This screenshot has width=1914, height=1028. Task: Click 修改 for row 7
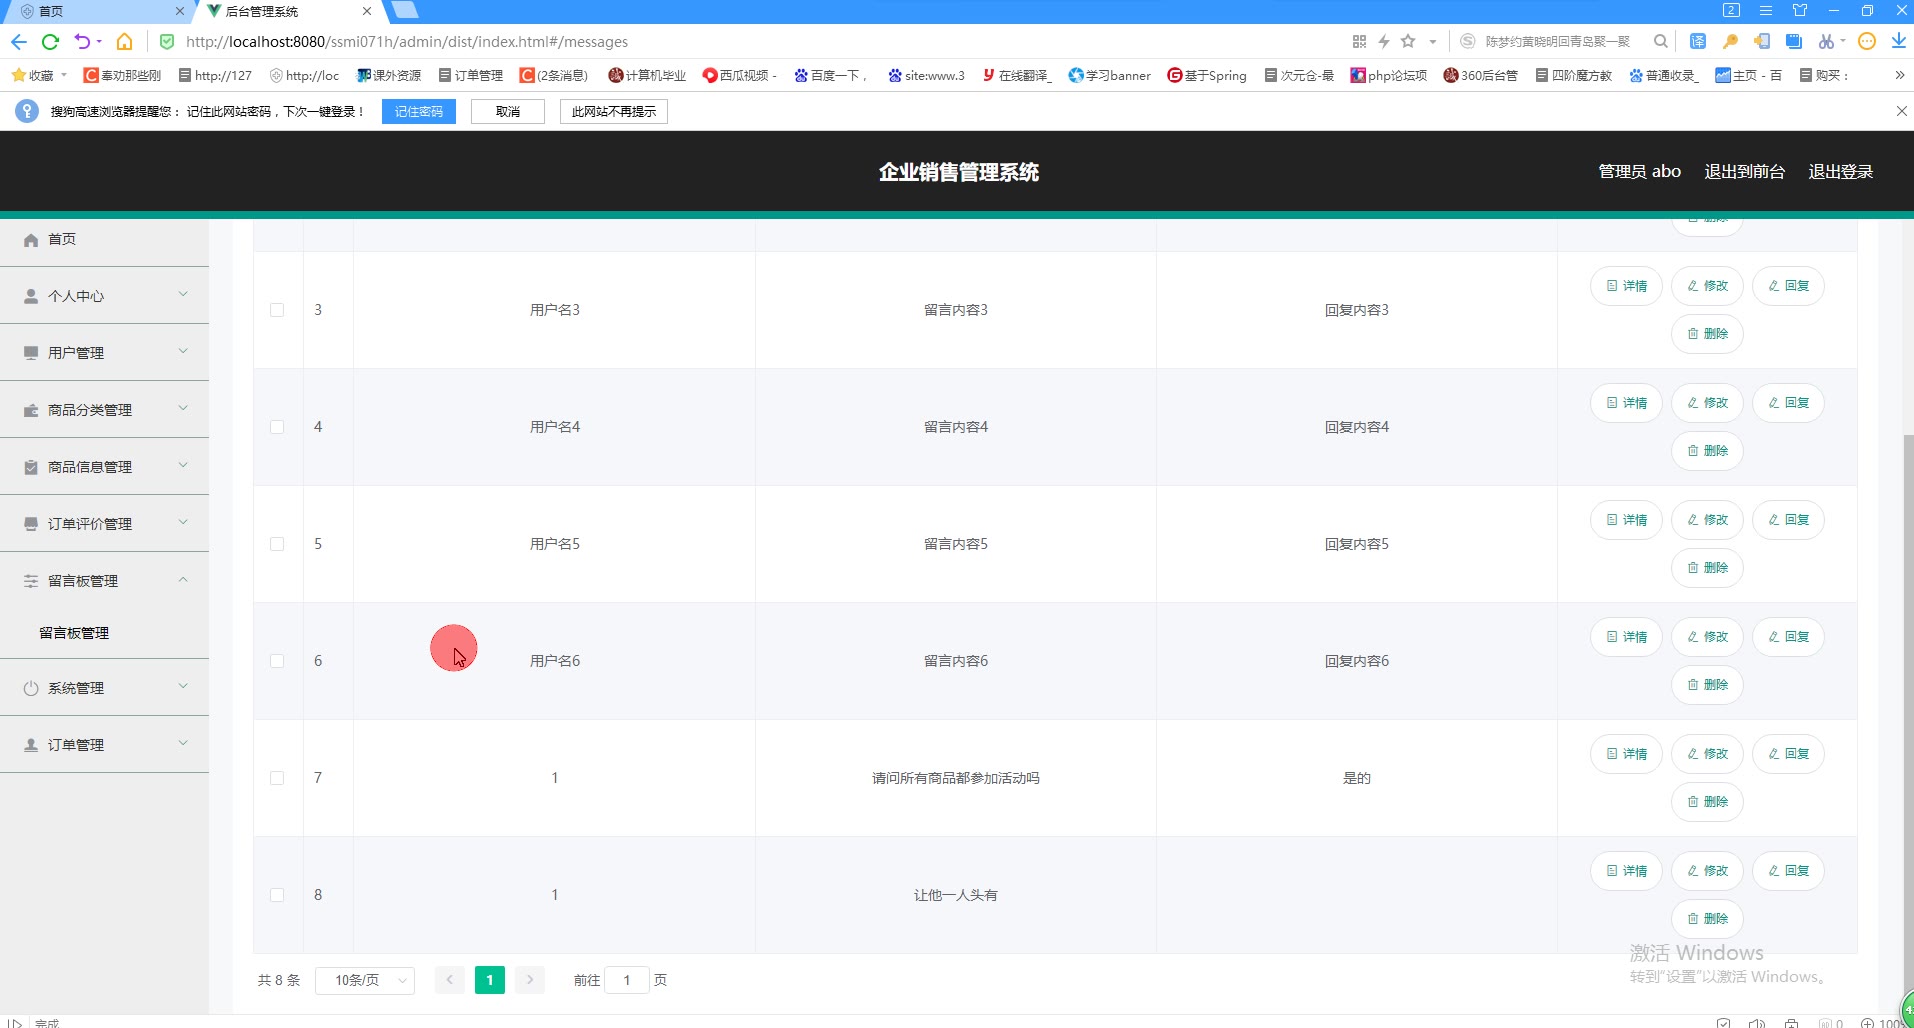[1707, 754]
